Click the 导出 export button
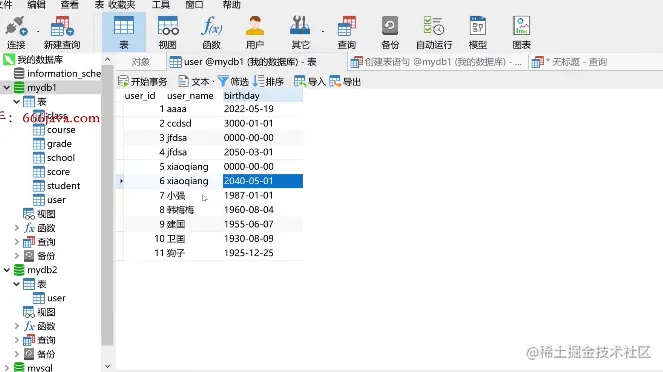 [x=345, y=82]
